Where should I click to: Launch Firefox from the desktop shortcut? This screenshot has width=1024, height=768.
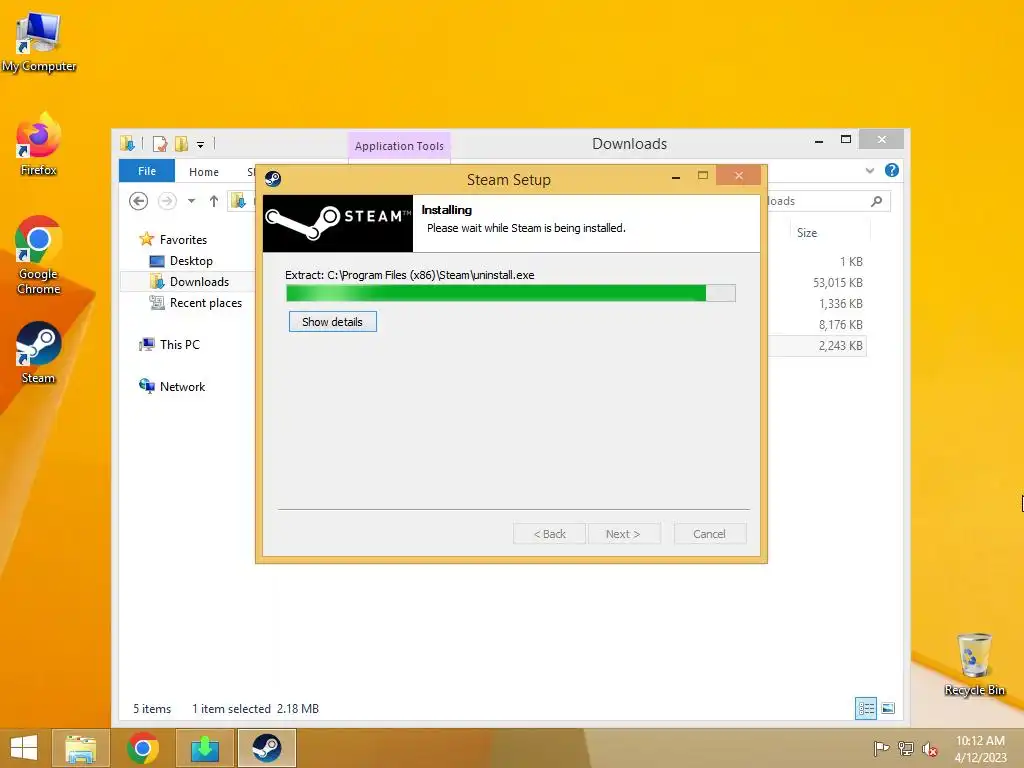click(x=39, y=144)
